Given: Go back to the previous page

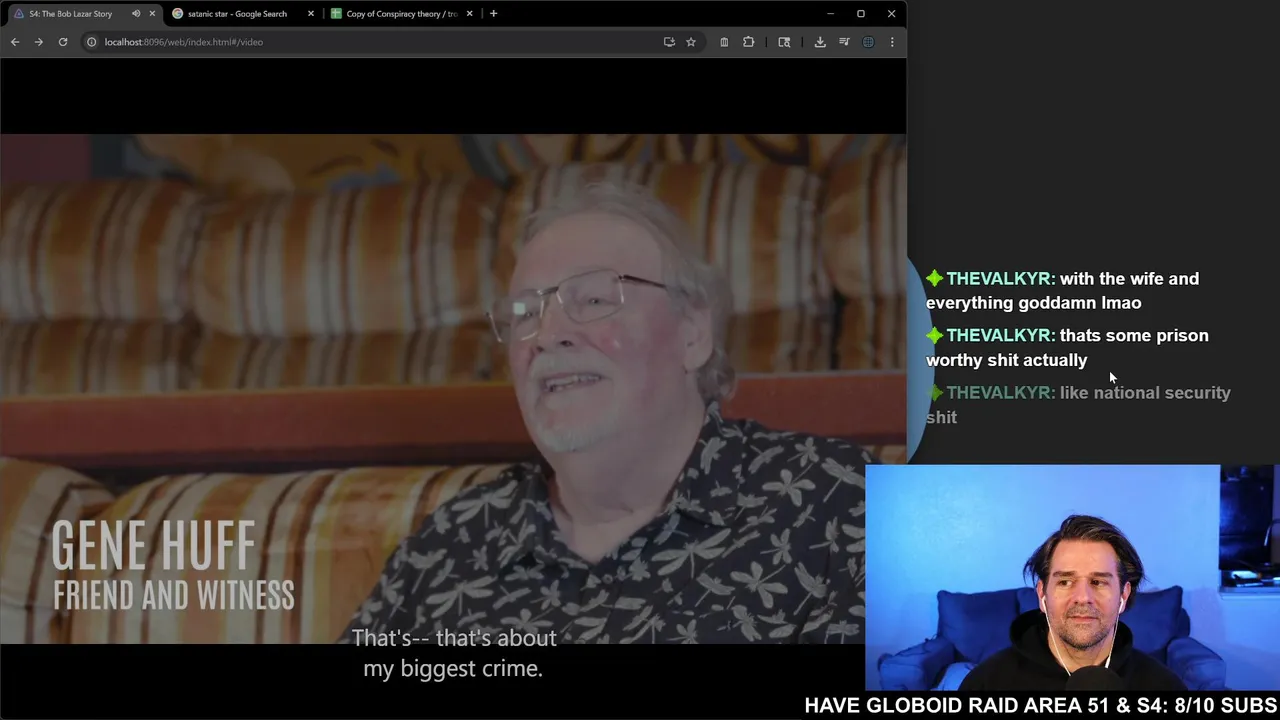Looking at the screenshot, I should [15, 42].
